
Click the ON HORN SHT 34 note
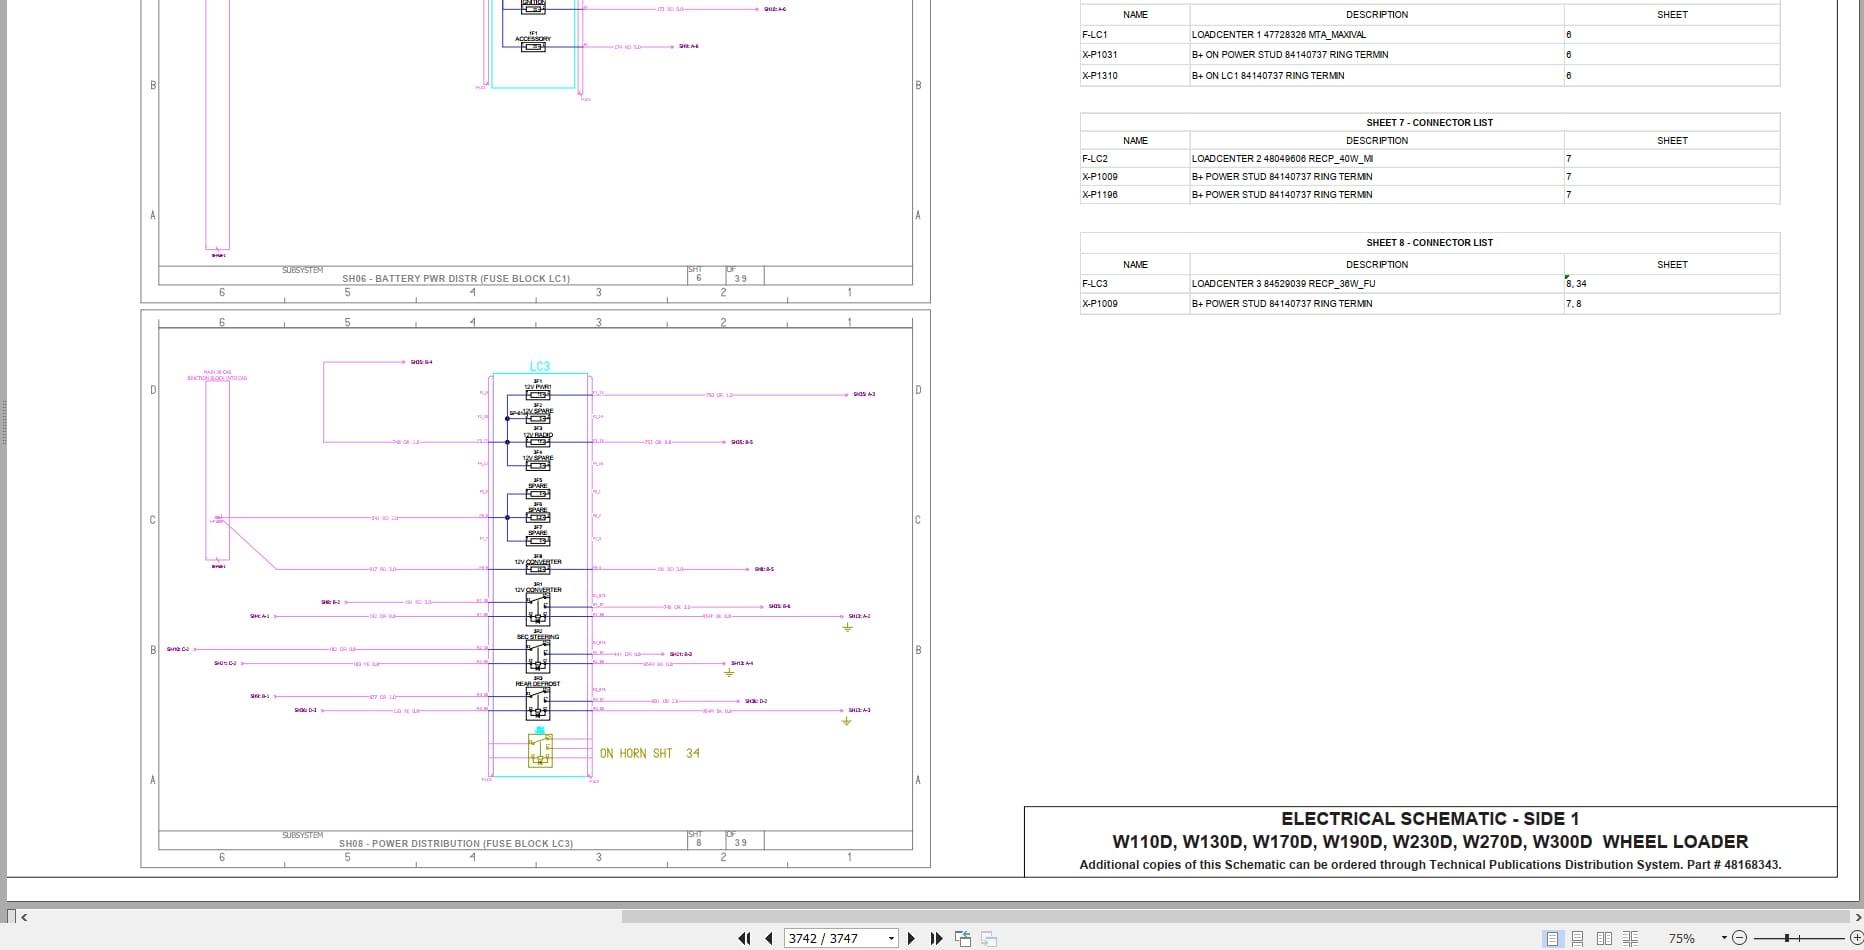click(x=649, y=753)
